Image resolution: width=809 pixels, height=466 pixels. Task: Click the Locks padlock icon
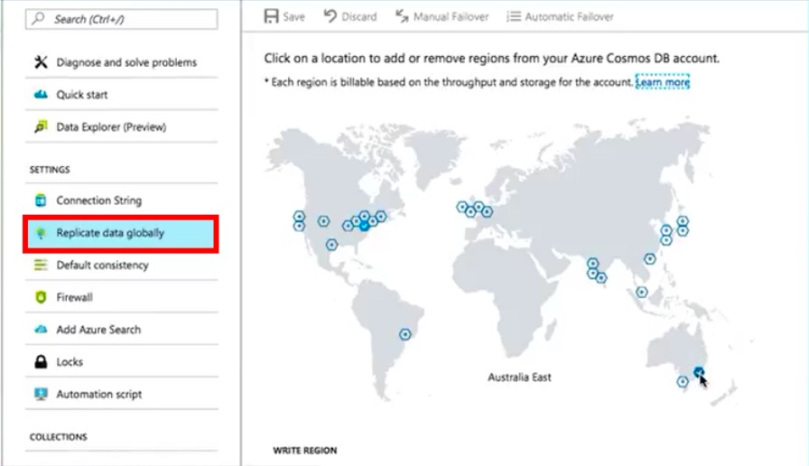point(41,362)
